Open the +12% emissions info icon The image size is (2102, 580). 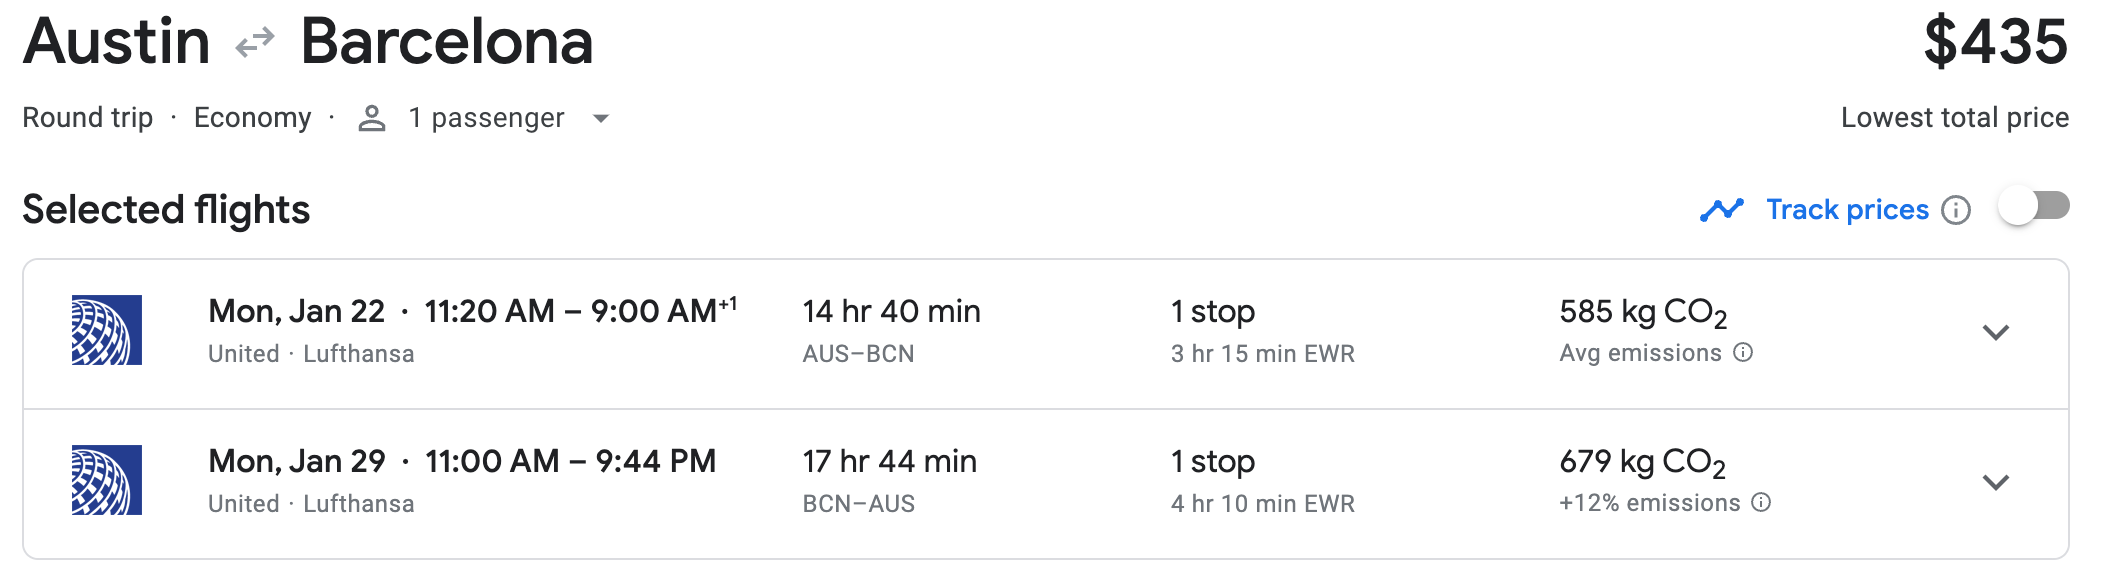(1762, 503)
